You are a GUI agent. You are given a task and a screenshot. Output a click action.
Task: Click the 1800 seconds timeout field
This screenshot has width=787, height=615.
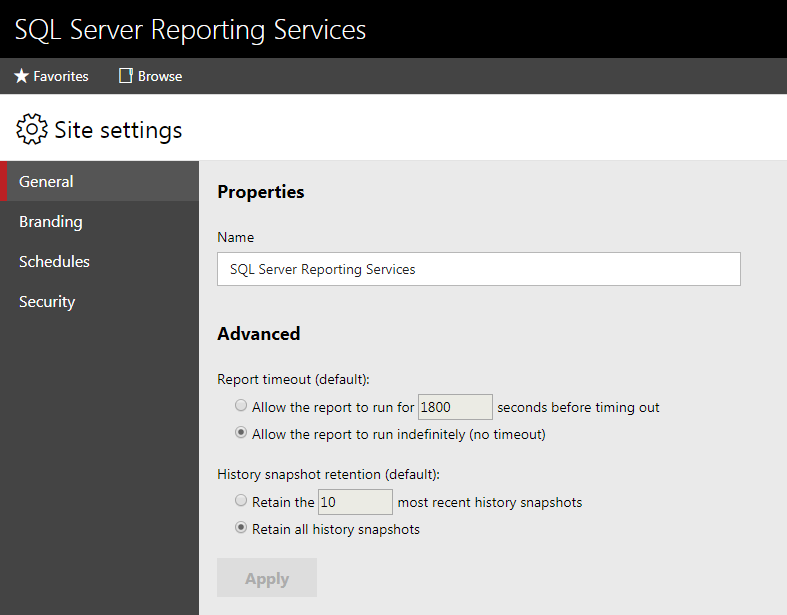click(455, 407)
